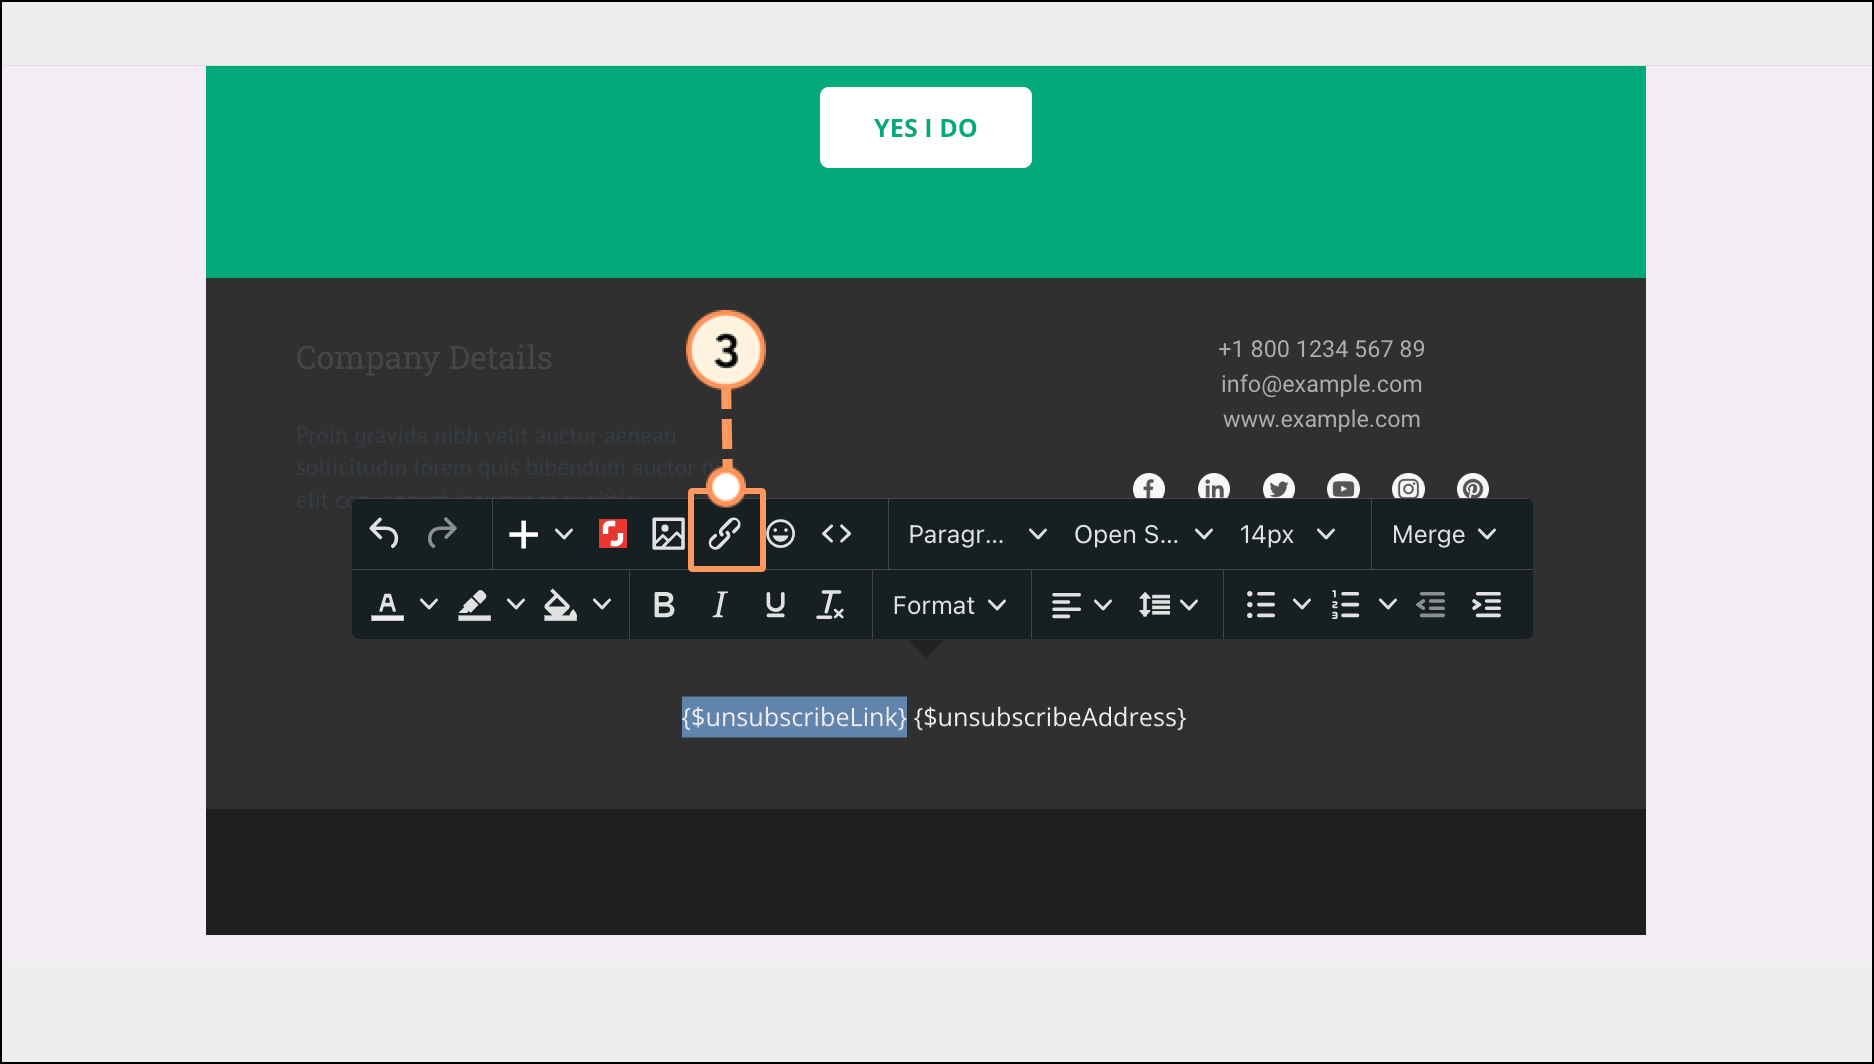Click the Twitter social icon
This screenshot has width=1874, height=1064.
click(x=1279, y=487)
